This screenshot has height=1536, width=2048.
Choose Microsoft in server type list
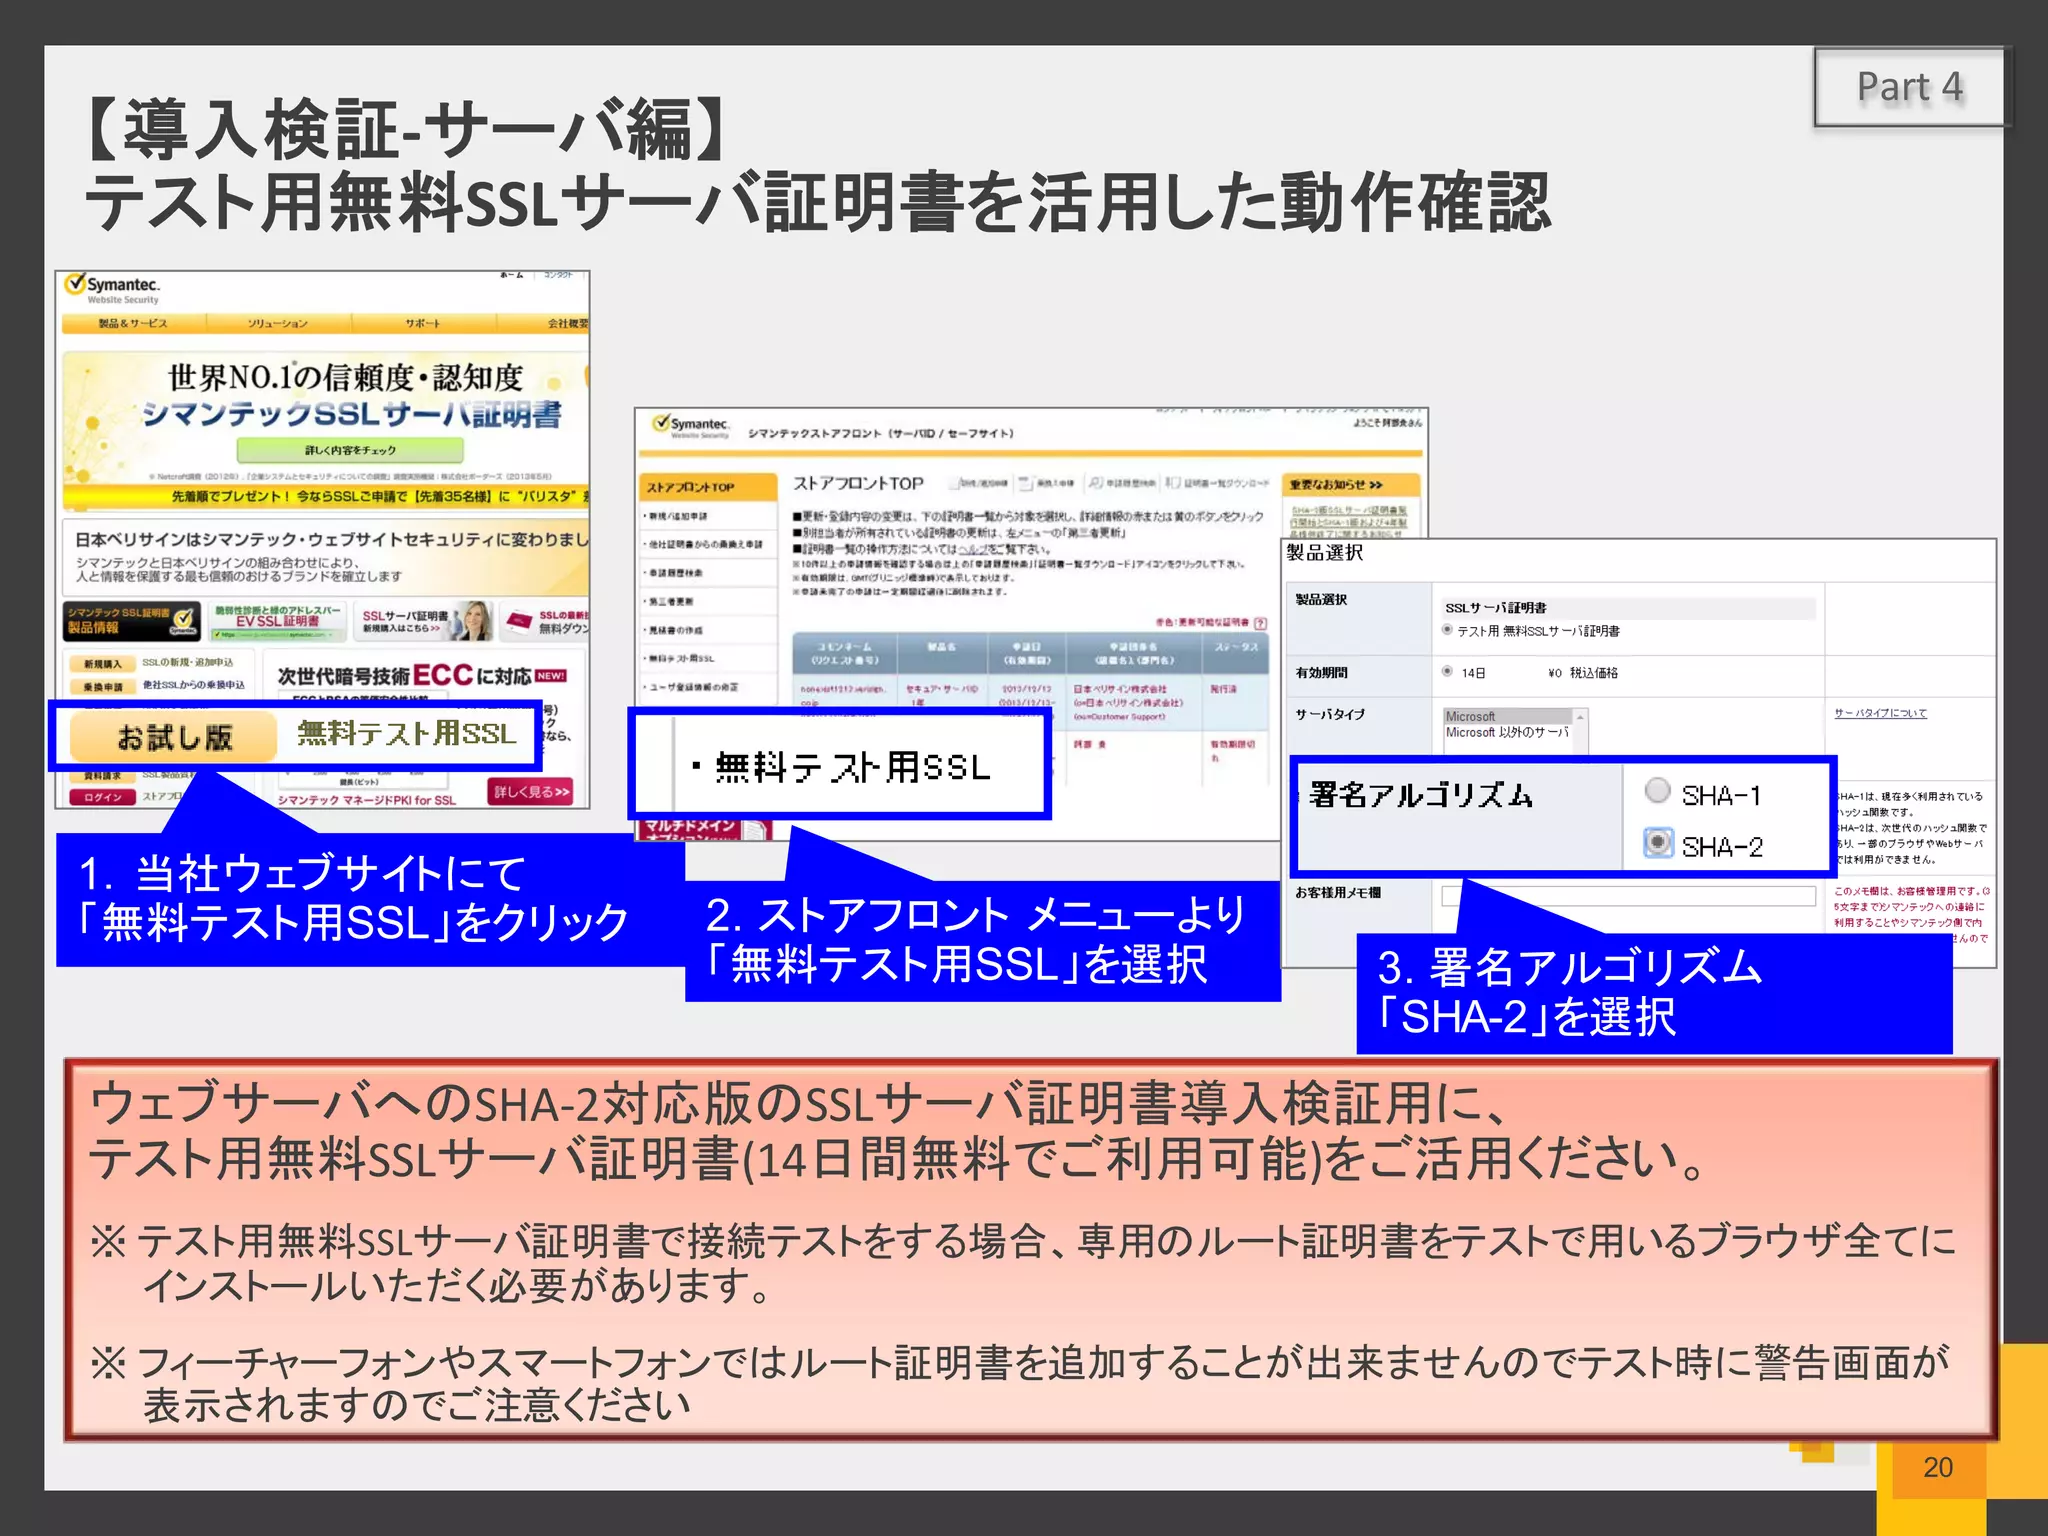pyautogui.click(x=1508, y=716)
